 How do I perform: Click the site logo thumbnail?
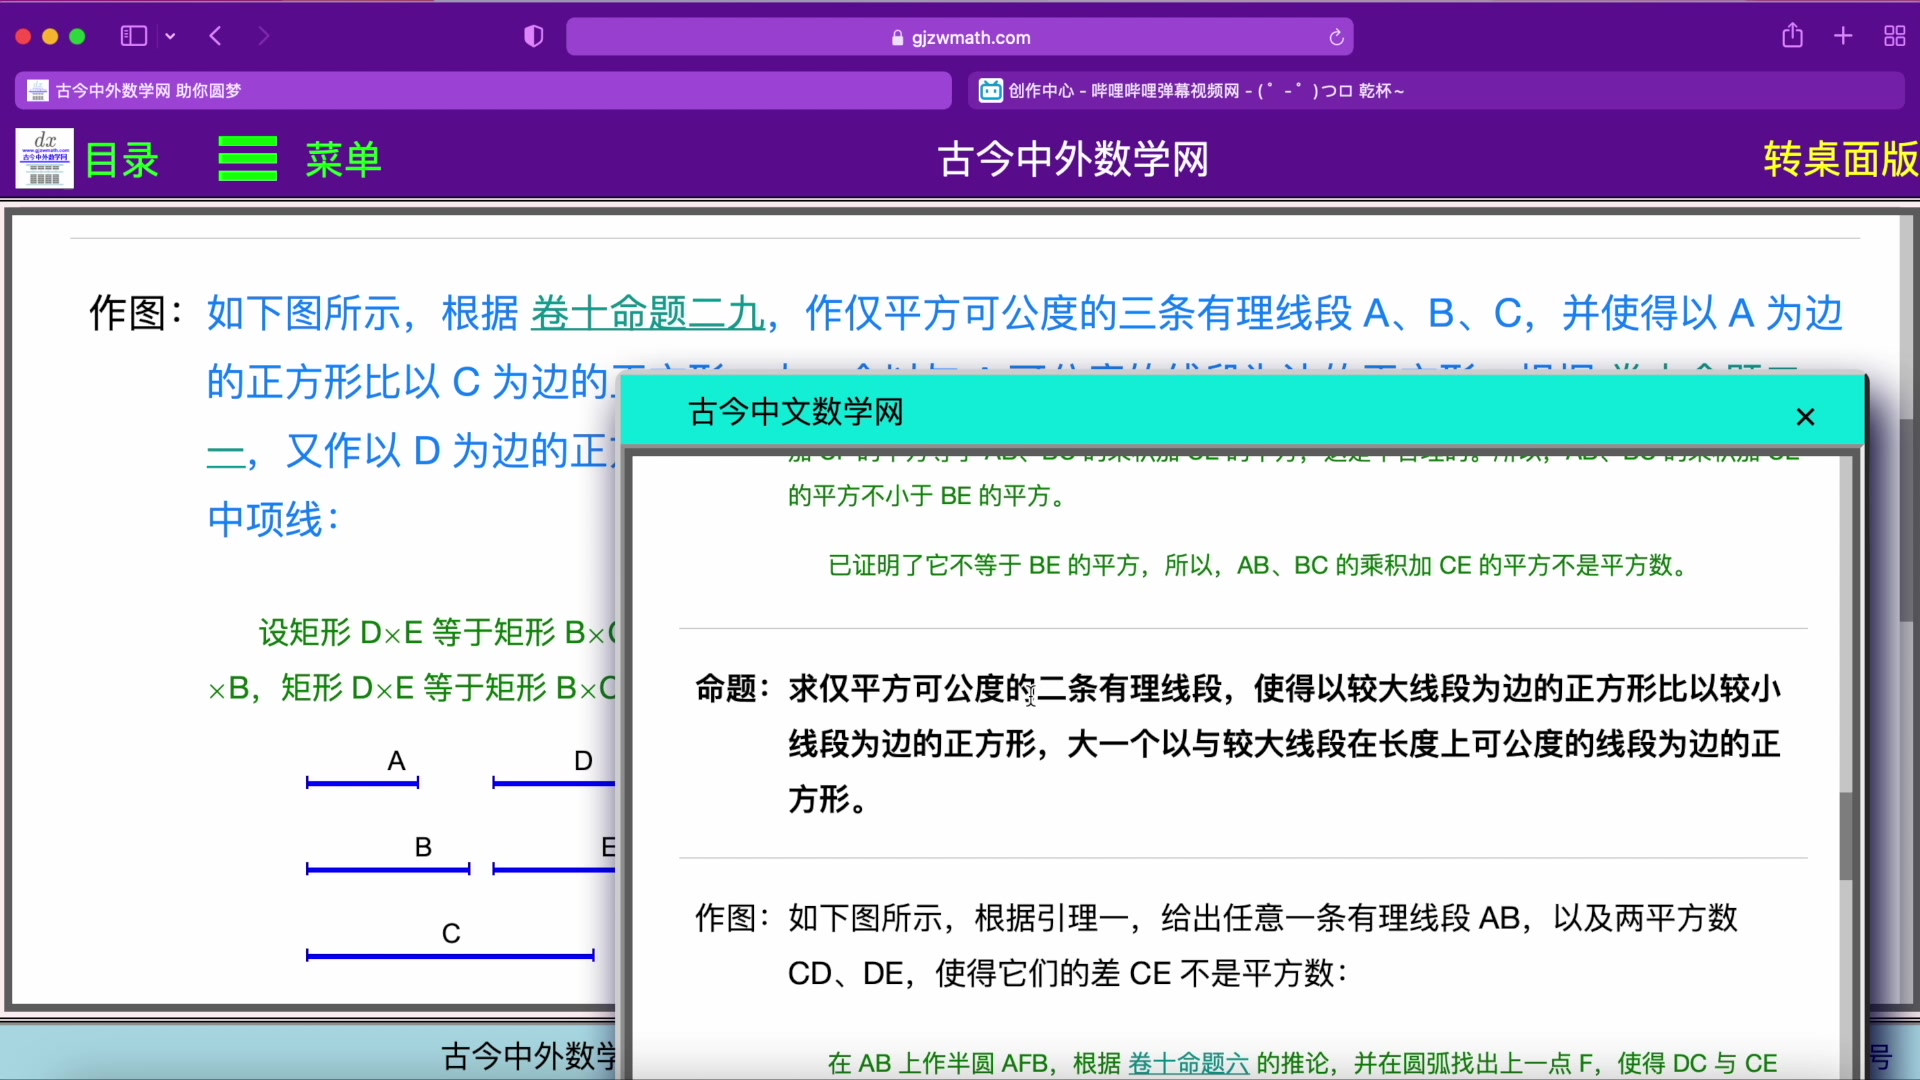[x=45, y=158]
